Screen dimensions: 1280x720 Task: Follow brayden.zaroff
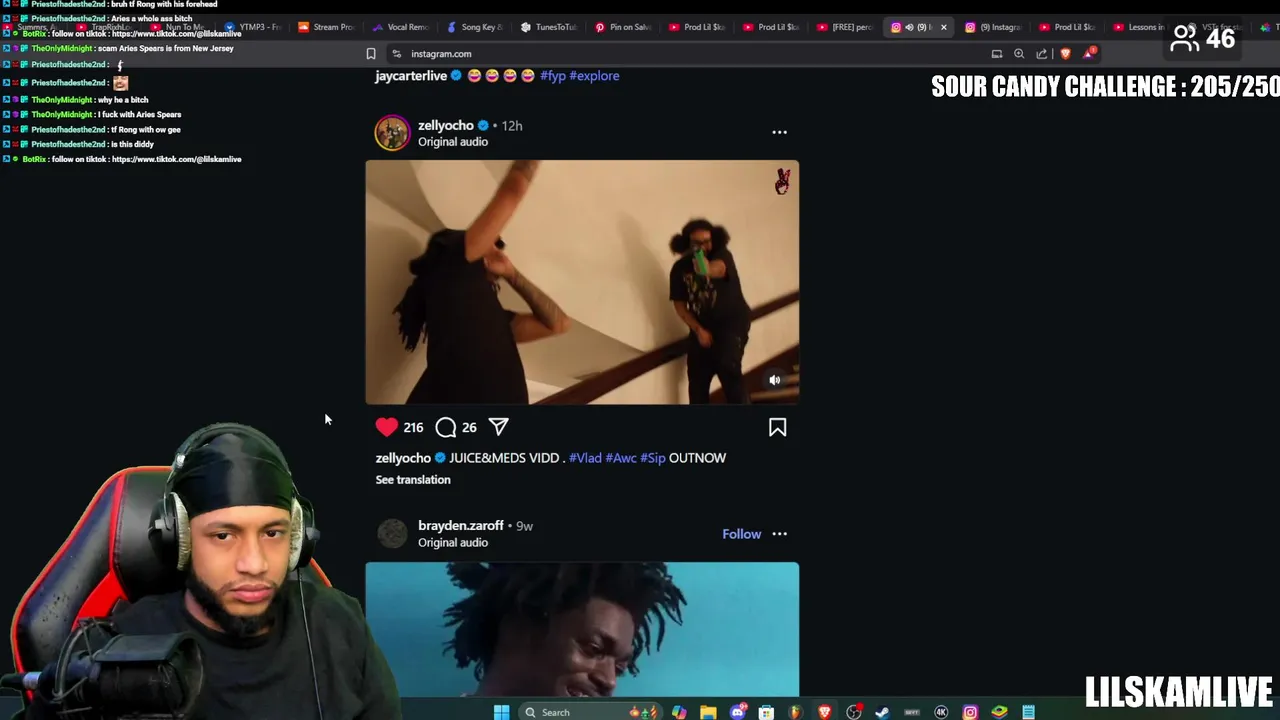[x=741, y=534]
